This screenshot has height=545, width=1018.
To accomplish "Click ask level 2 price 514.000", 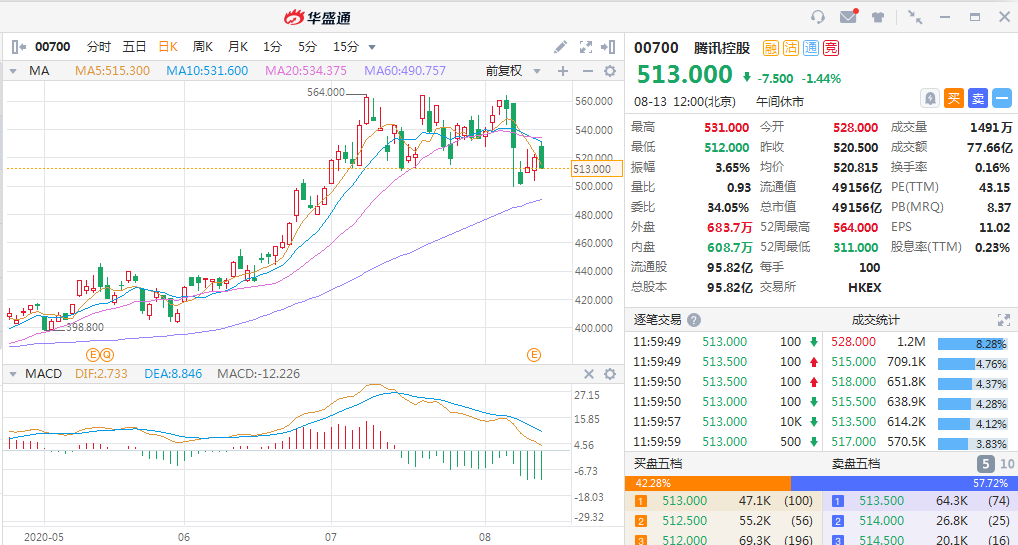I will (x=882, y=521).
